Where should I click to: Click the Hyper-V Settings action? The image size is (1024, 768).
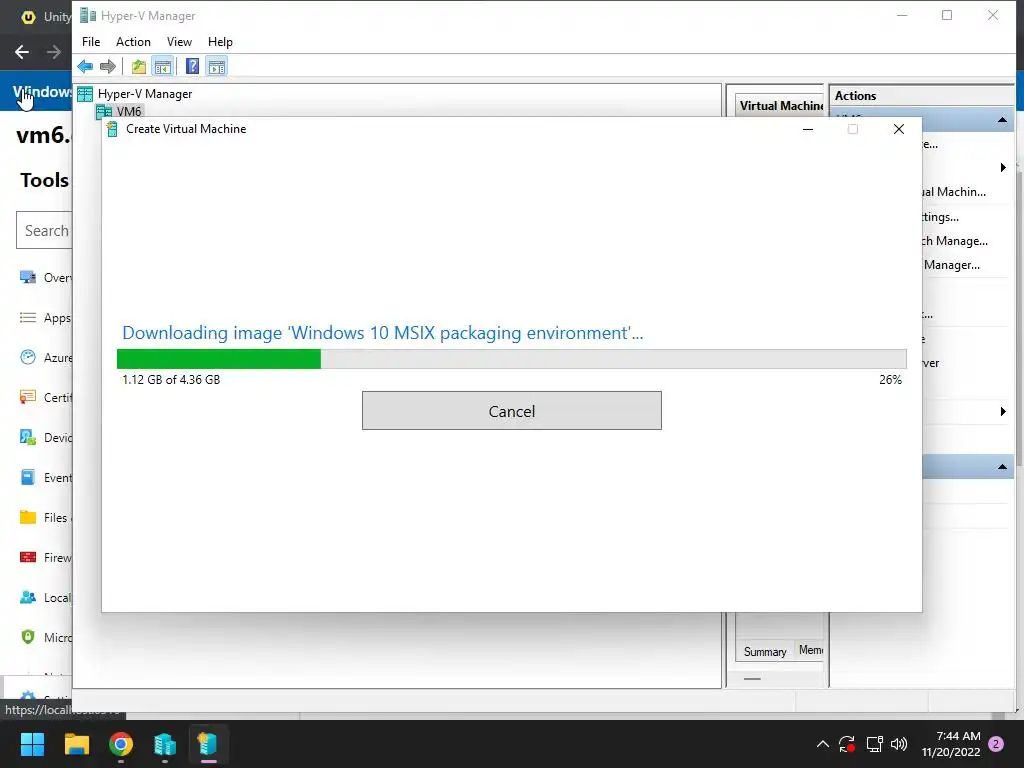pyautogui.click(x=940, y=217)
